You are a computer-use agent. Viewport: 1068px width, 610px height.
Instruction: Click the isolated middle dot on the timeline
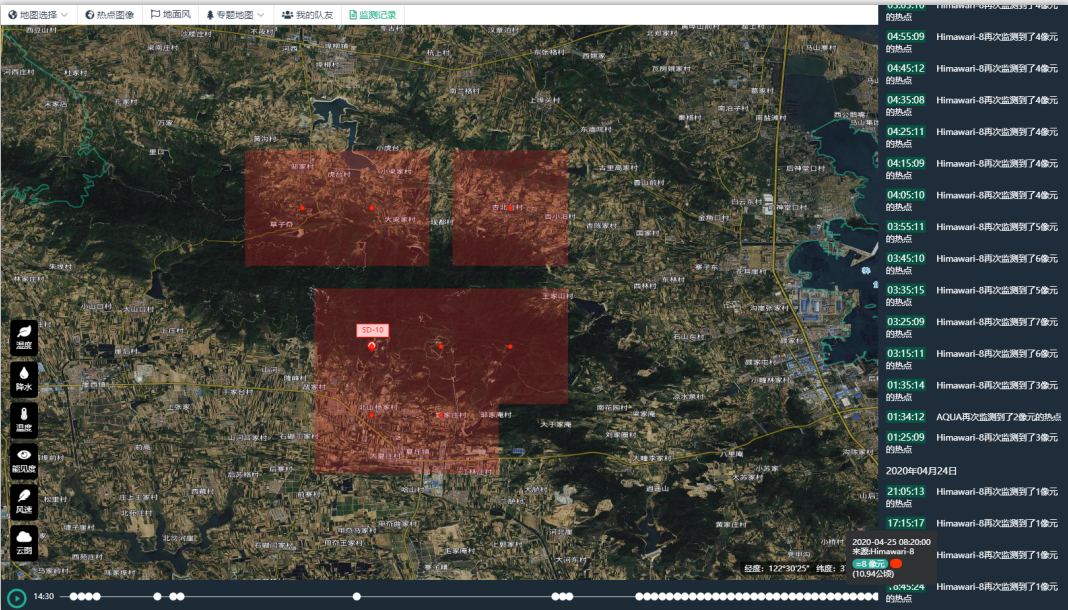coord(357,597)
